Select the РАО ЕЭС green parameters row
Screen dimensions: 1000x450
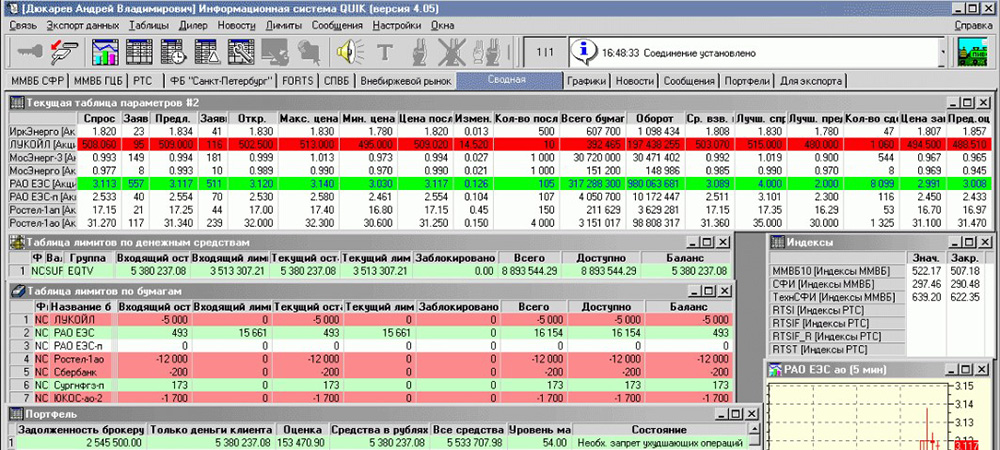click(x=499, y=184)
